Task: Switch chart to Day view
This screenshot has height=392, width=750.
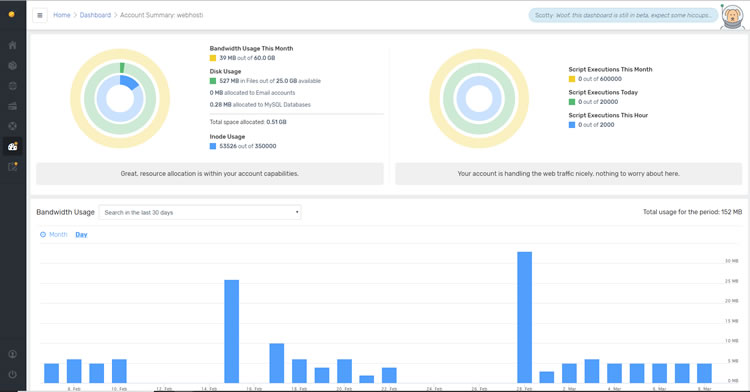Action: [x=81, y=235]
